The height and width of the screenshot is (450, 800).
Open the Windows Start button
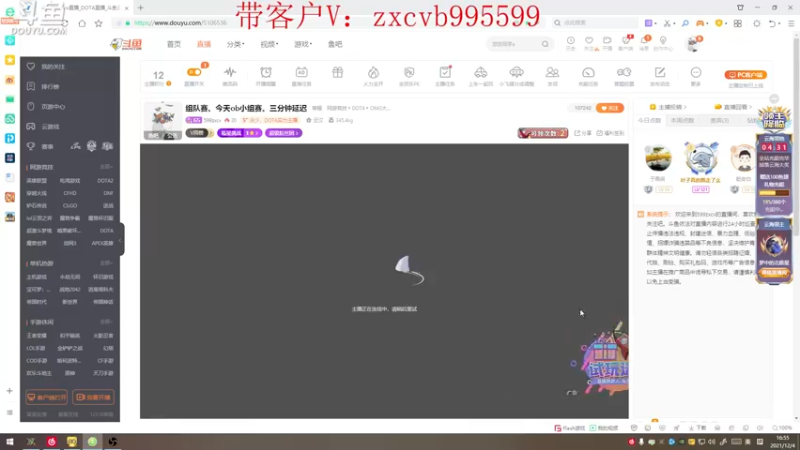click(x=10, y=442)
